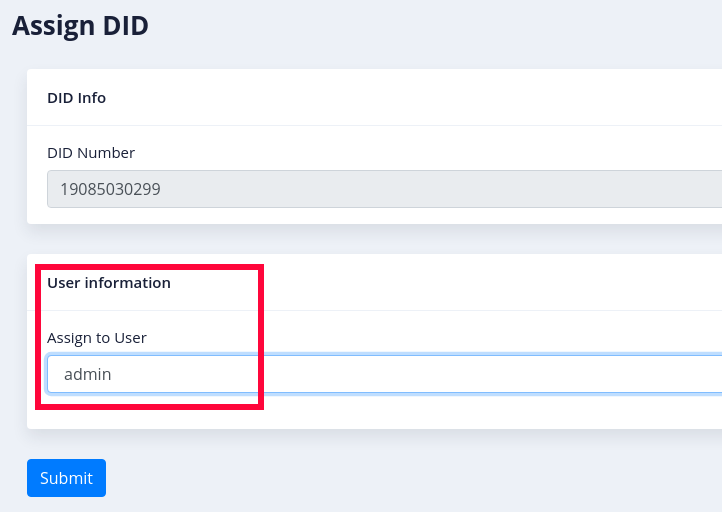Click the word Assign in the page title
Viewport: 722px width, 512px height.
pos(55,27)
